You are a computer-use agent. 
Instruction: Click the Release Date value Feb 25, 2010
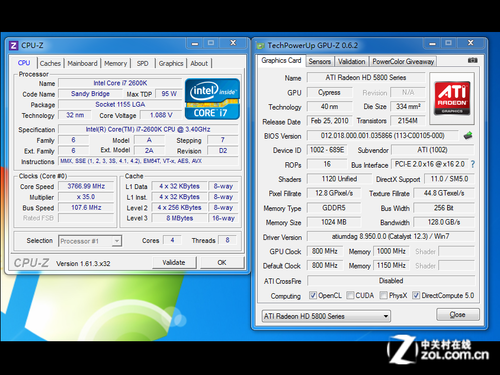click(x=329, y=121)
